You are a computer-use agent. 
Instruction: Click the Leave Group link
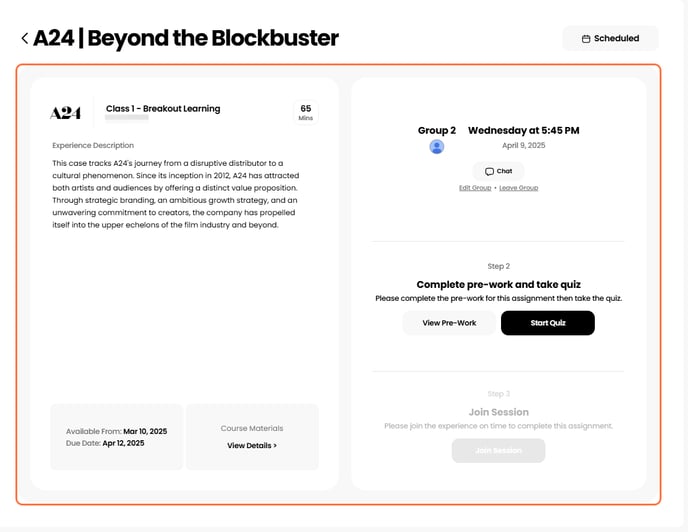point(518,188)
